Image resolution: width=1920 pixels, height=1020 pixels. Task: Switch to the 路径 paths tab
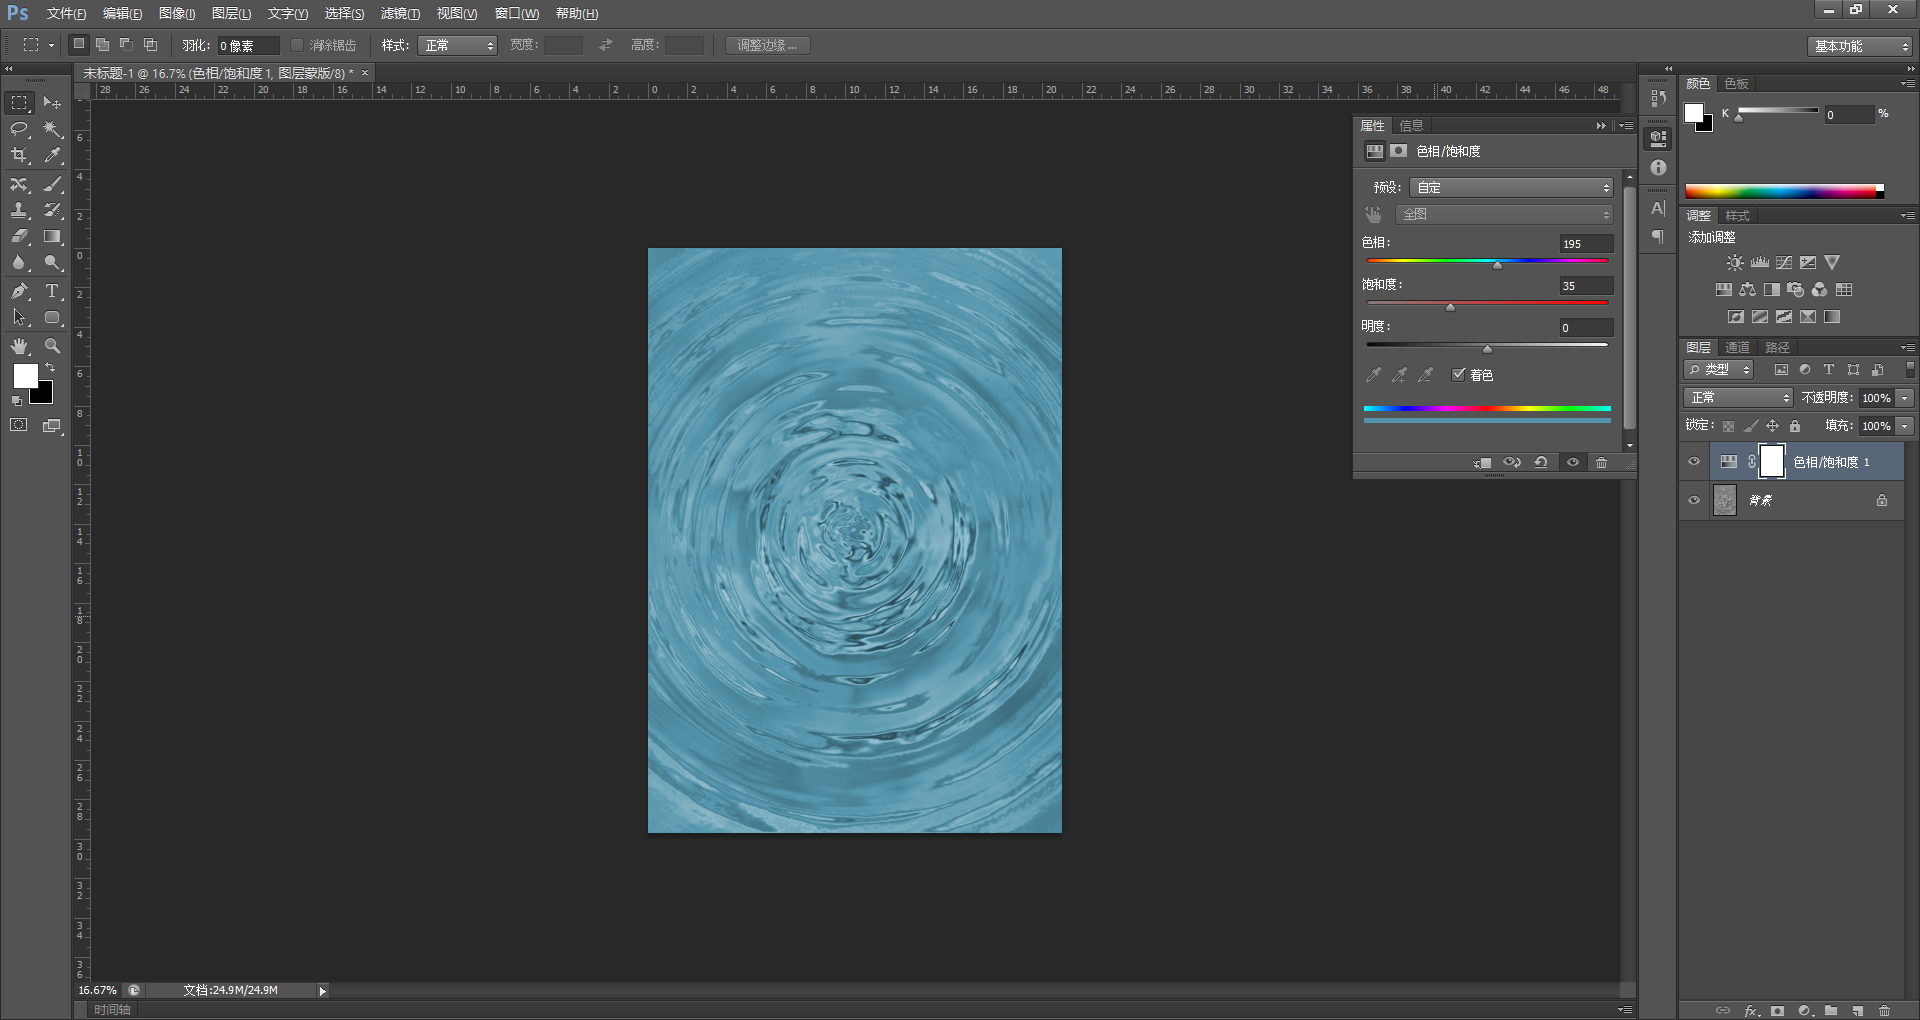click(1777, 347)
